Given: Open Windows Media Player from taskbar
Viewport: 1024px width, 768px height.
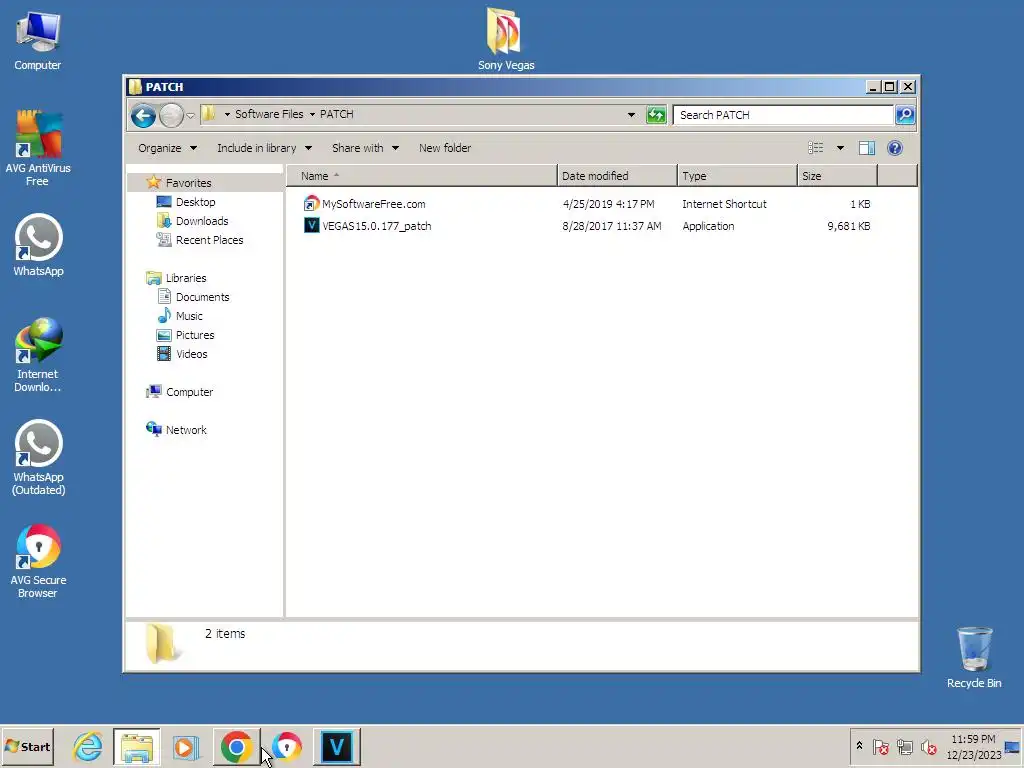Looking at the screenshot, I should pyautogui.click(x=186, y=746).
